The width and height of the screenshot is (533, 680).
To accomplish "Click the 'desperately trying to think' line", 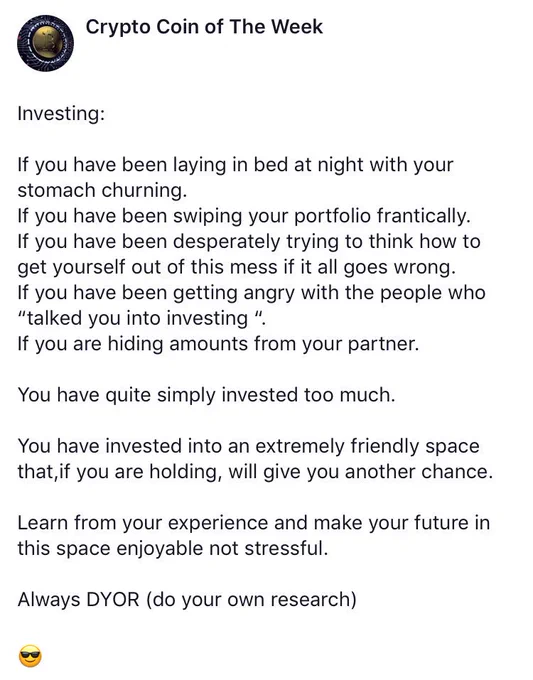I will [x=249, y=242].
